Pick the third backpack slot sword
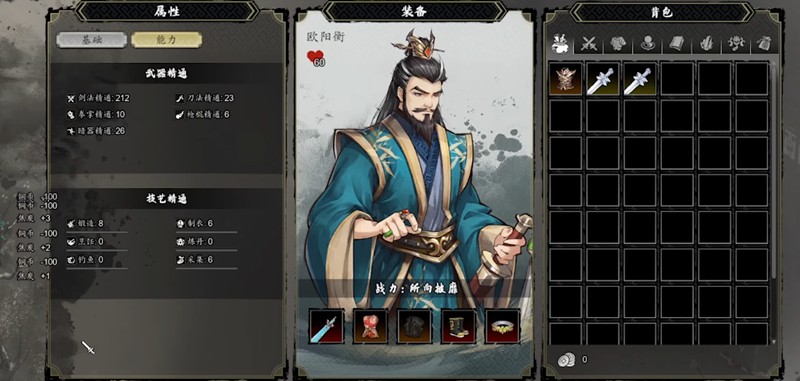The height and width of the screenshot is (381, 800). click(x=640, y=79)
